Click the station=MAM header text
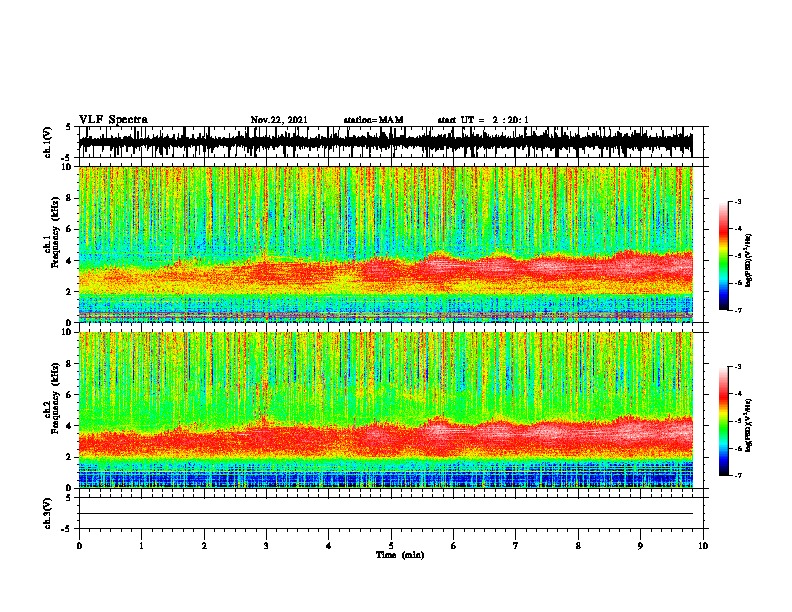 [x=374, y=120]
